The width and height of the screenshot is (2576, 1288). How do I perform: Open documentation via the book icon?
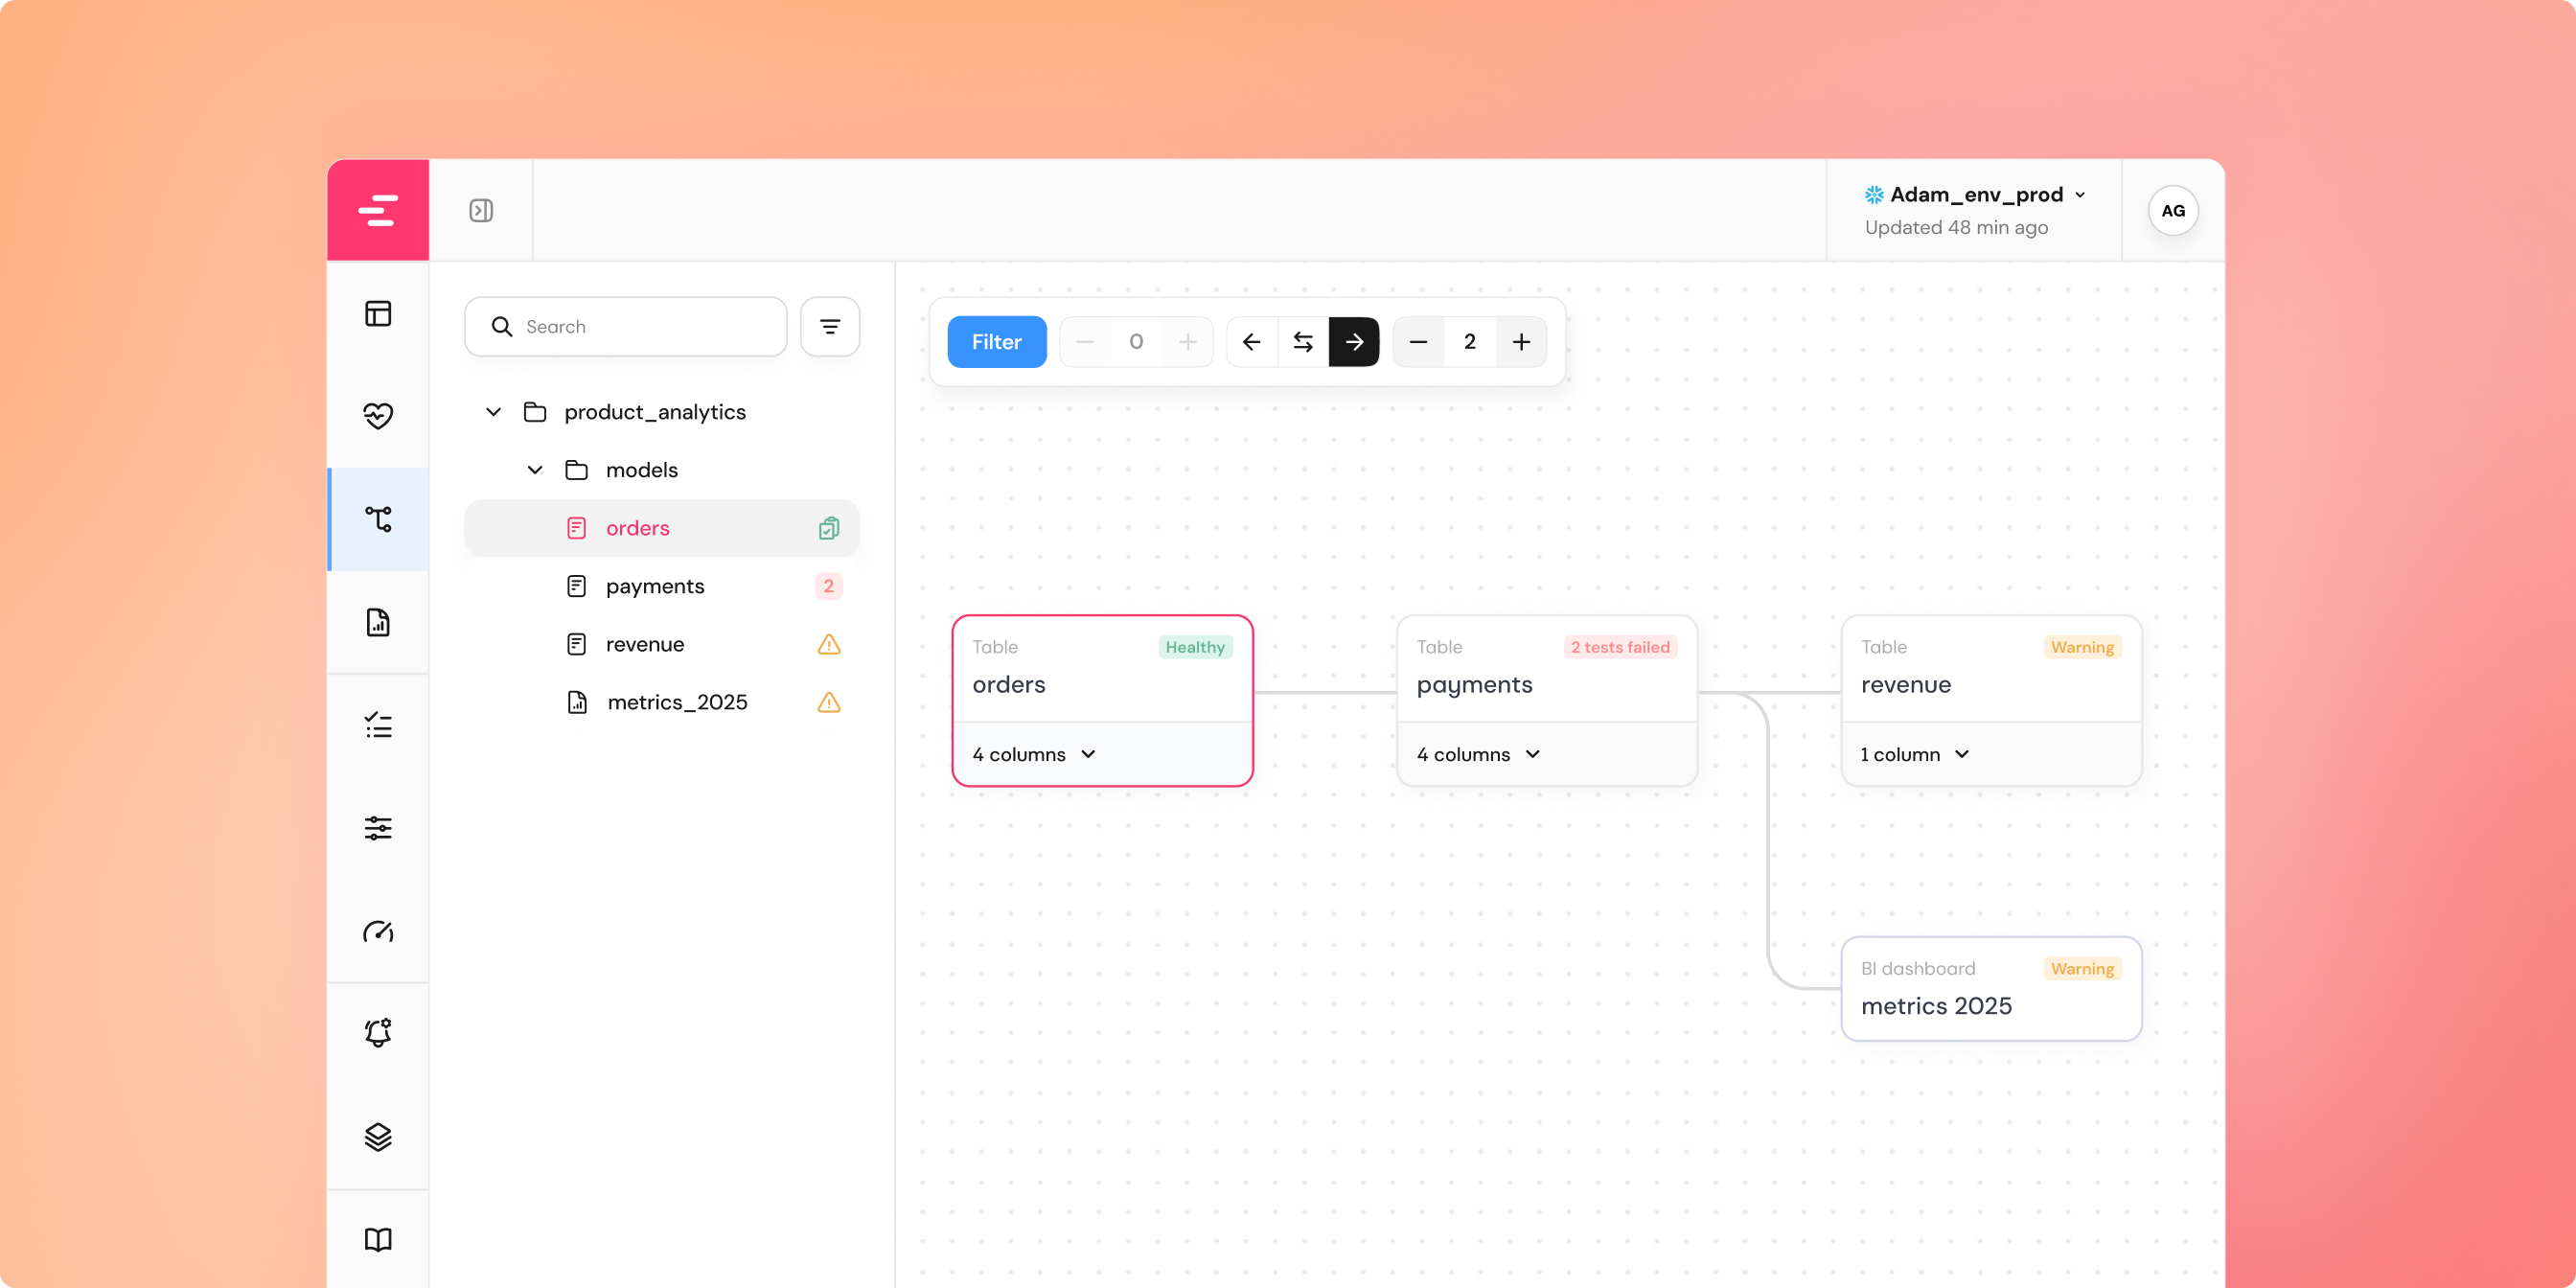click(377, 1239)
